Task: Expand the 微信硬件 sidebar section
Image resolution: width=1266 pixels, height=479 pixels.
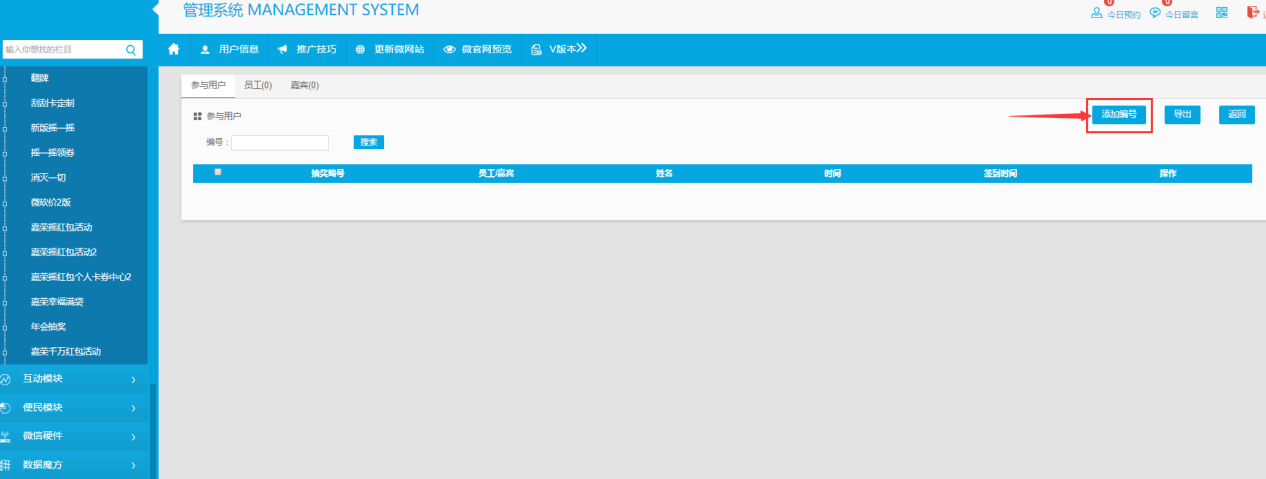Action: (70, 436)
